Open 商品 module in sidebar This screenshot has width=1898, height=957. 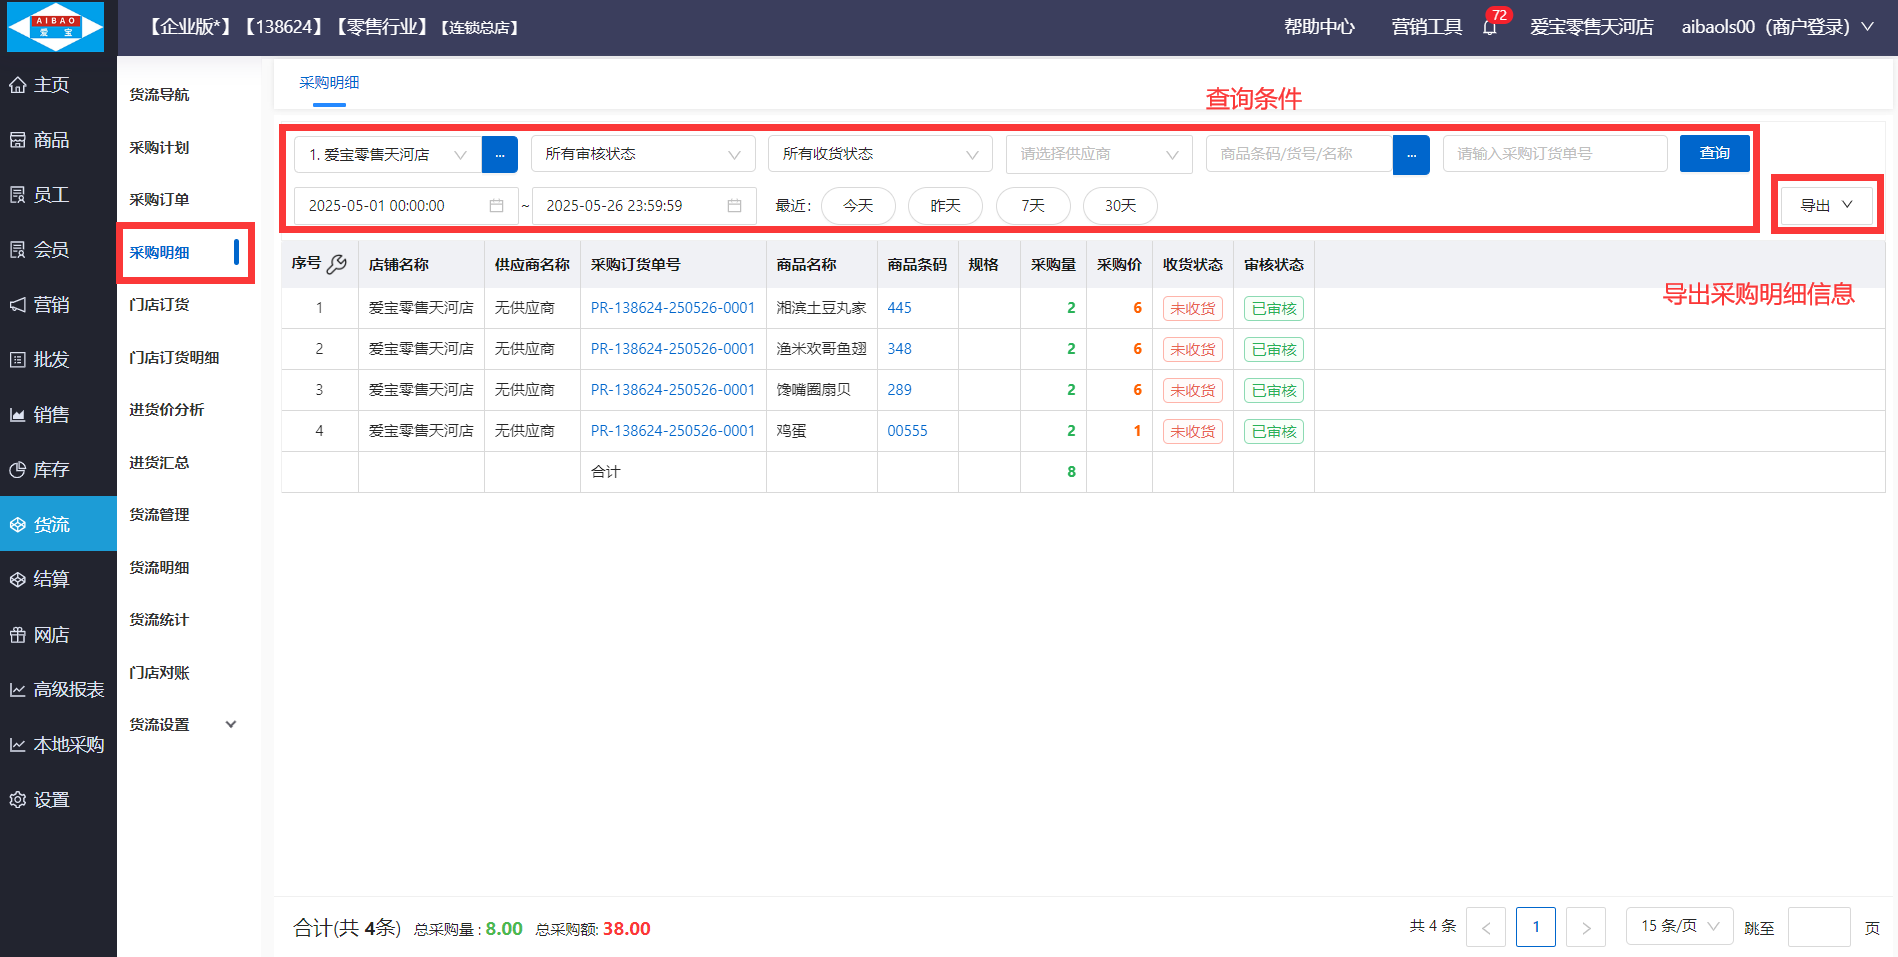[58, 140]
